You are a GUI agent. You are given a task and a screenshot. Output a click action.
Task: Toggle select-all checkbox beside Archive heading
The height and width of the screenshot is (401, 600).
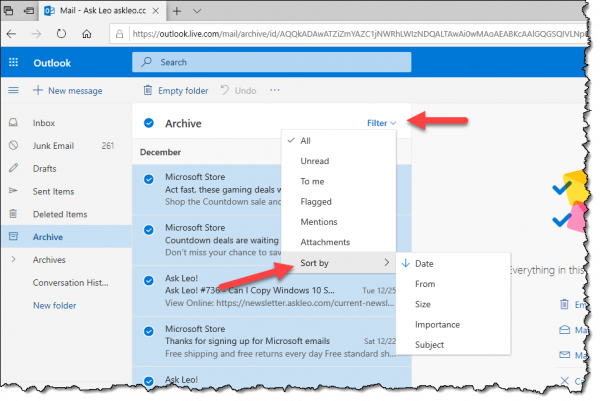click(x=148, y=123)
